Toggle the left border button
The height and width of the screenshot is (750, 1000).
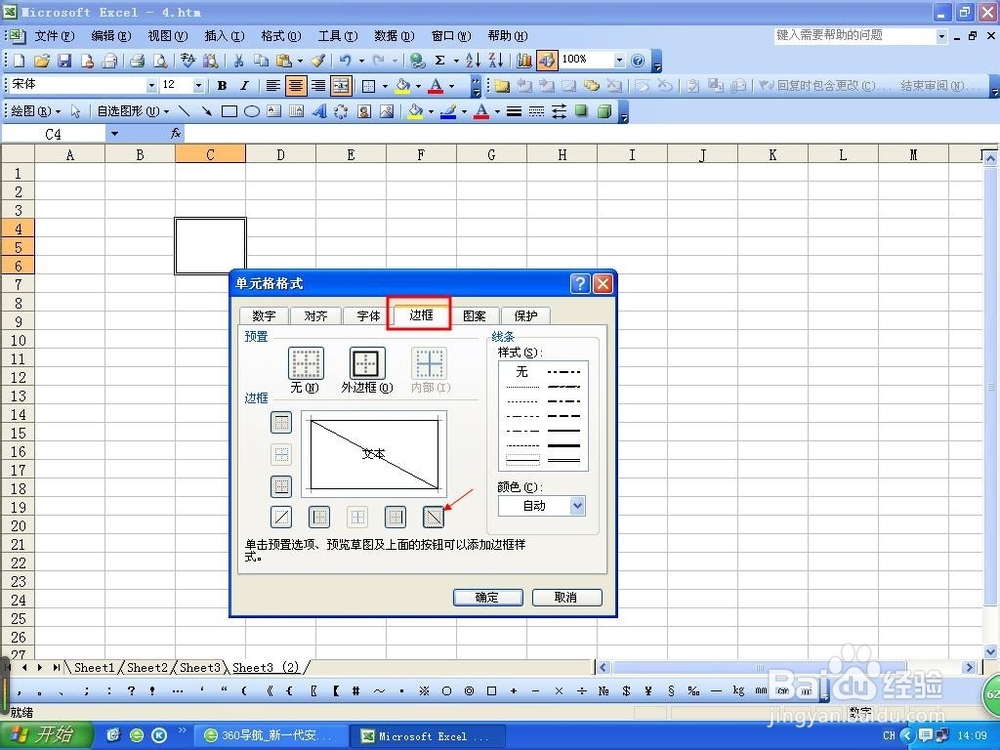coord(320,517)
